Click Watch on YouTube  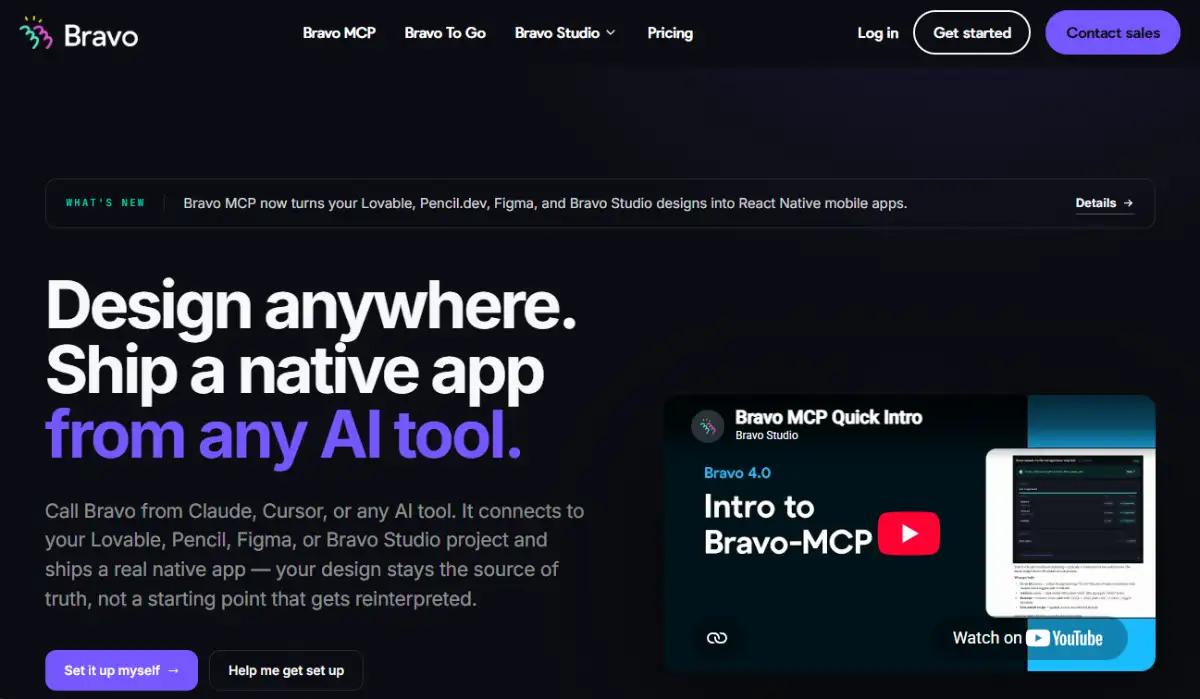coord(1030,638)
